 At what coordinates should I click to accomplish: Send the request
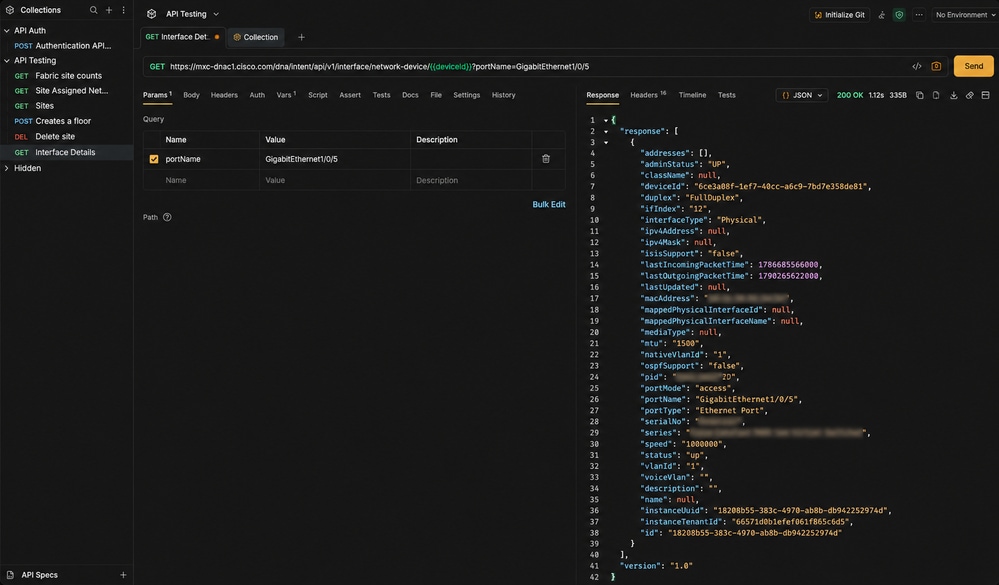tap(974, 66)
